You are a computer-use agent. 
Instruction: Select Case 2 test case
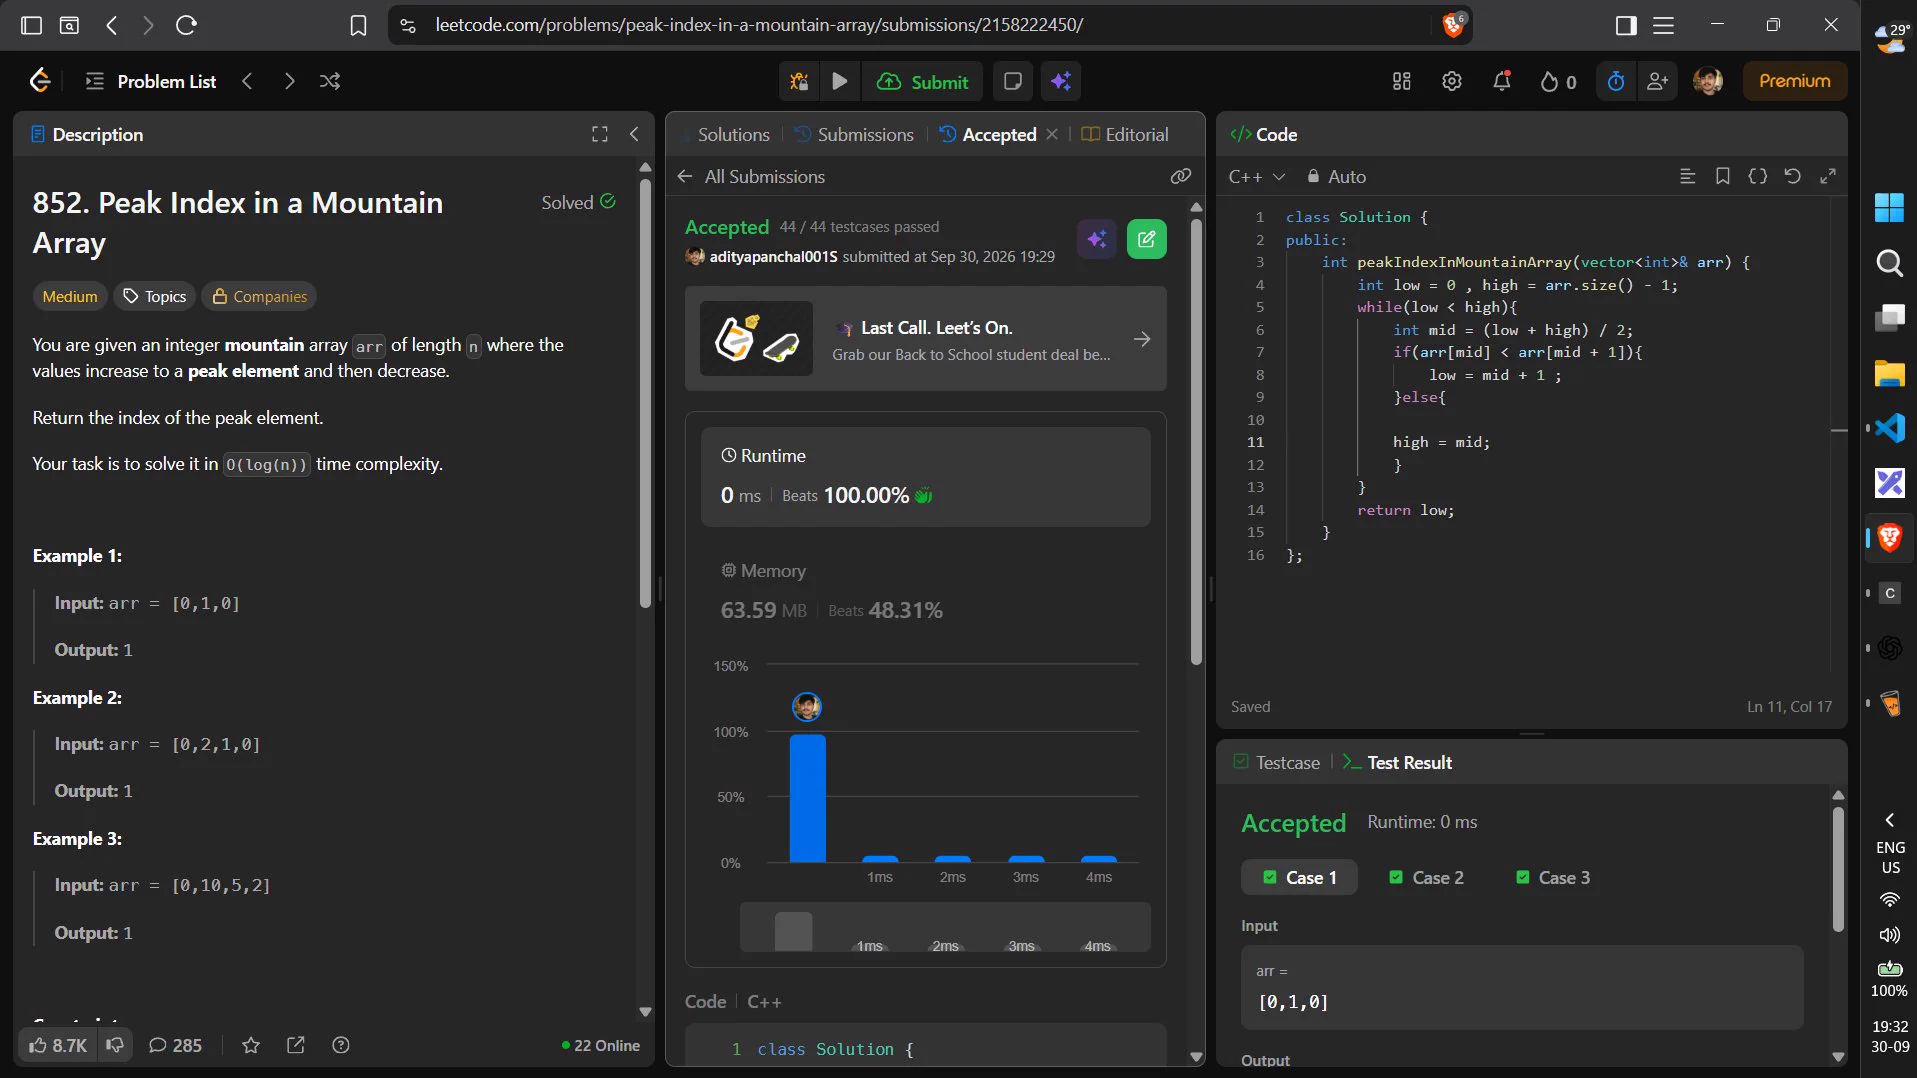click(x=1426, y=877)
